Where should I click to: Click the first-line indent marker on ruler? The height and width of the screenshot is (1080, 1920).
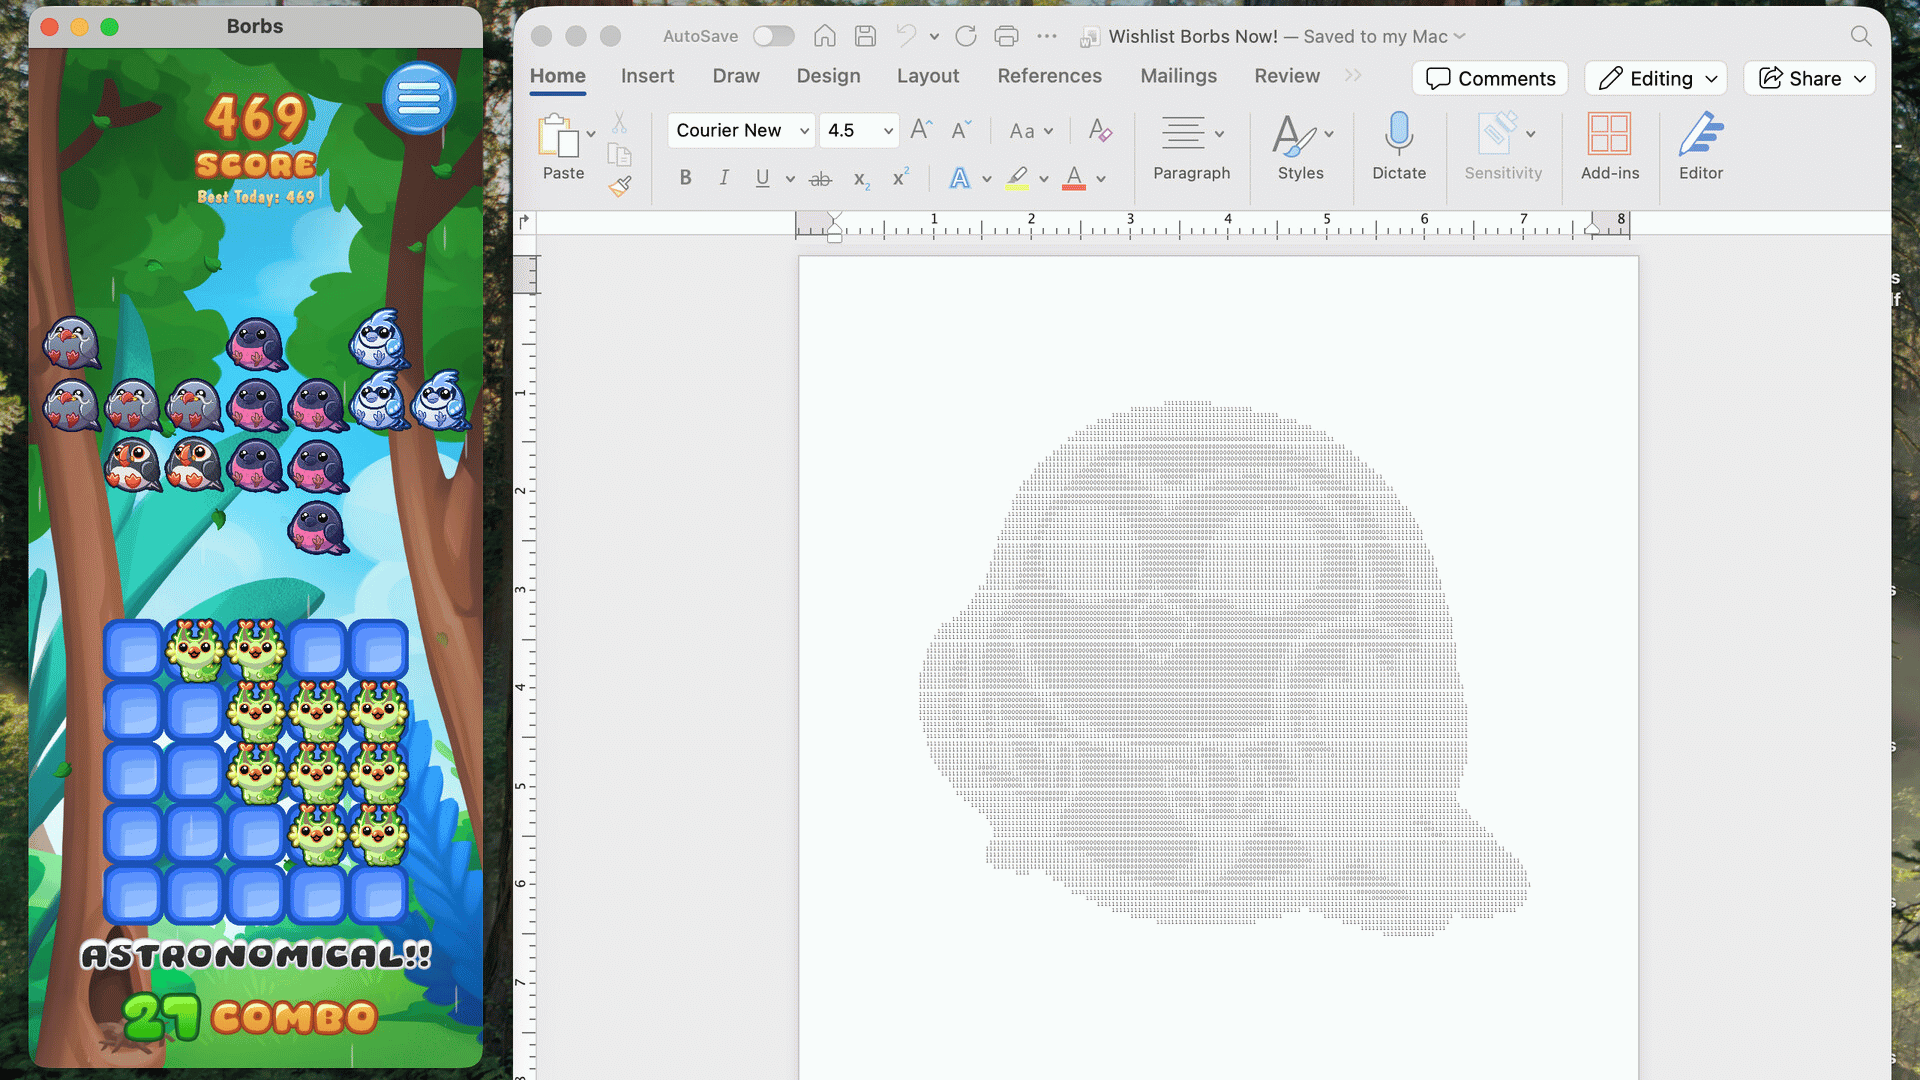(834, 217)
